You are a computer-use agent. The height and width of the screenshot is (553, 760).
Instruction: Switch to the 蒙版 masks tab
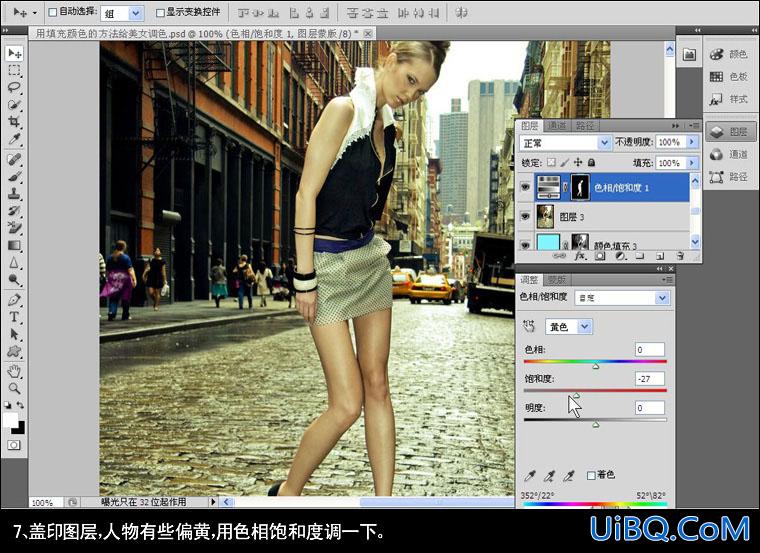tap(556, 280)
